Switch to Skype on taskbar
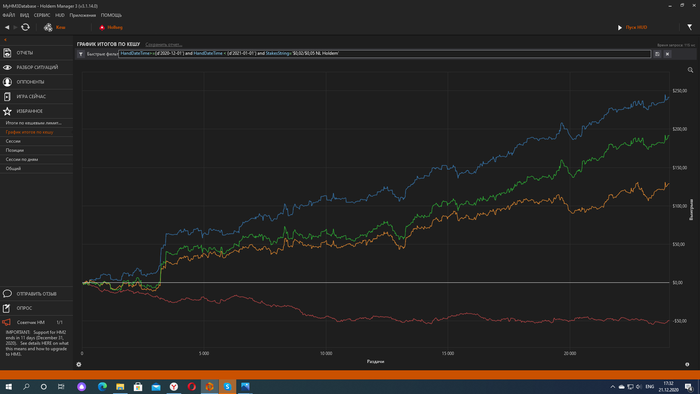 pyautogui.click(x=227, y=386)
